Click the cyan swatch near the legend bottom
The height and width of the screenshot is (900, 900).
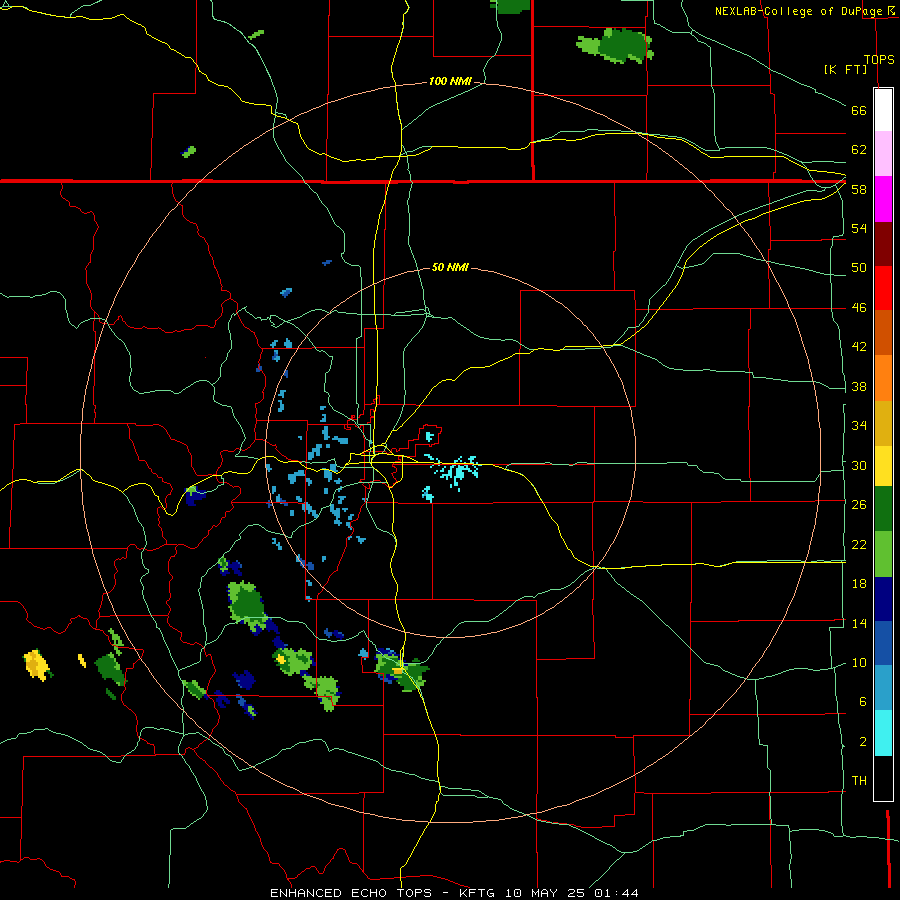(x=883, y=733)
